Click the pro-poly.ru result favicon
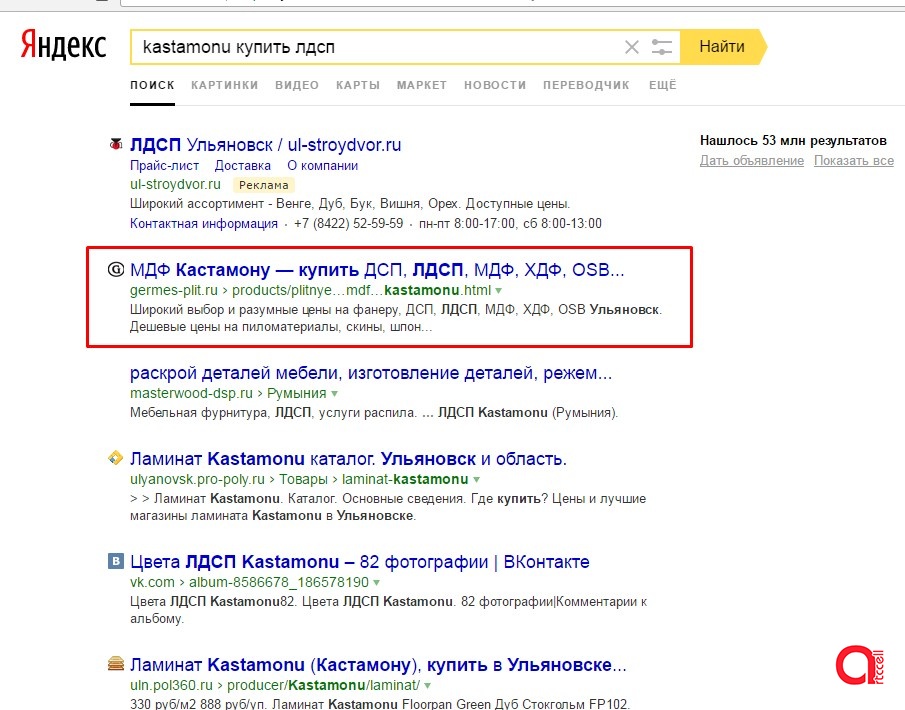 click(116, 458)
